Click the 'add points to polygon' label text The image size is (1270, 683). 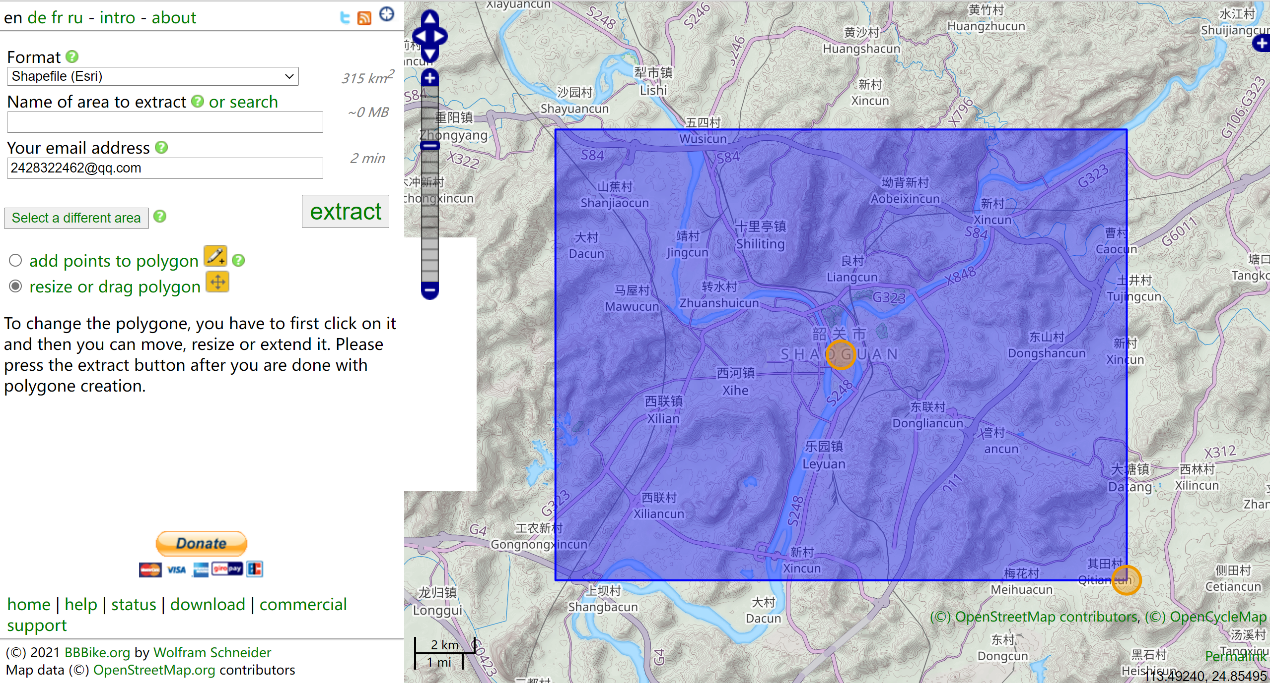pyautogui.click(x=114, y=261)
